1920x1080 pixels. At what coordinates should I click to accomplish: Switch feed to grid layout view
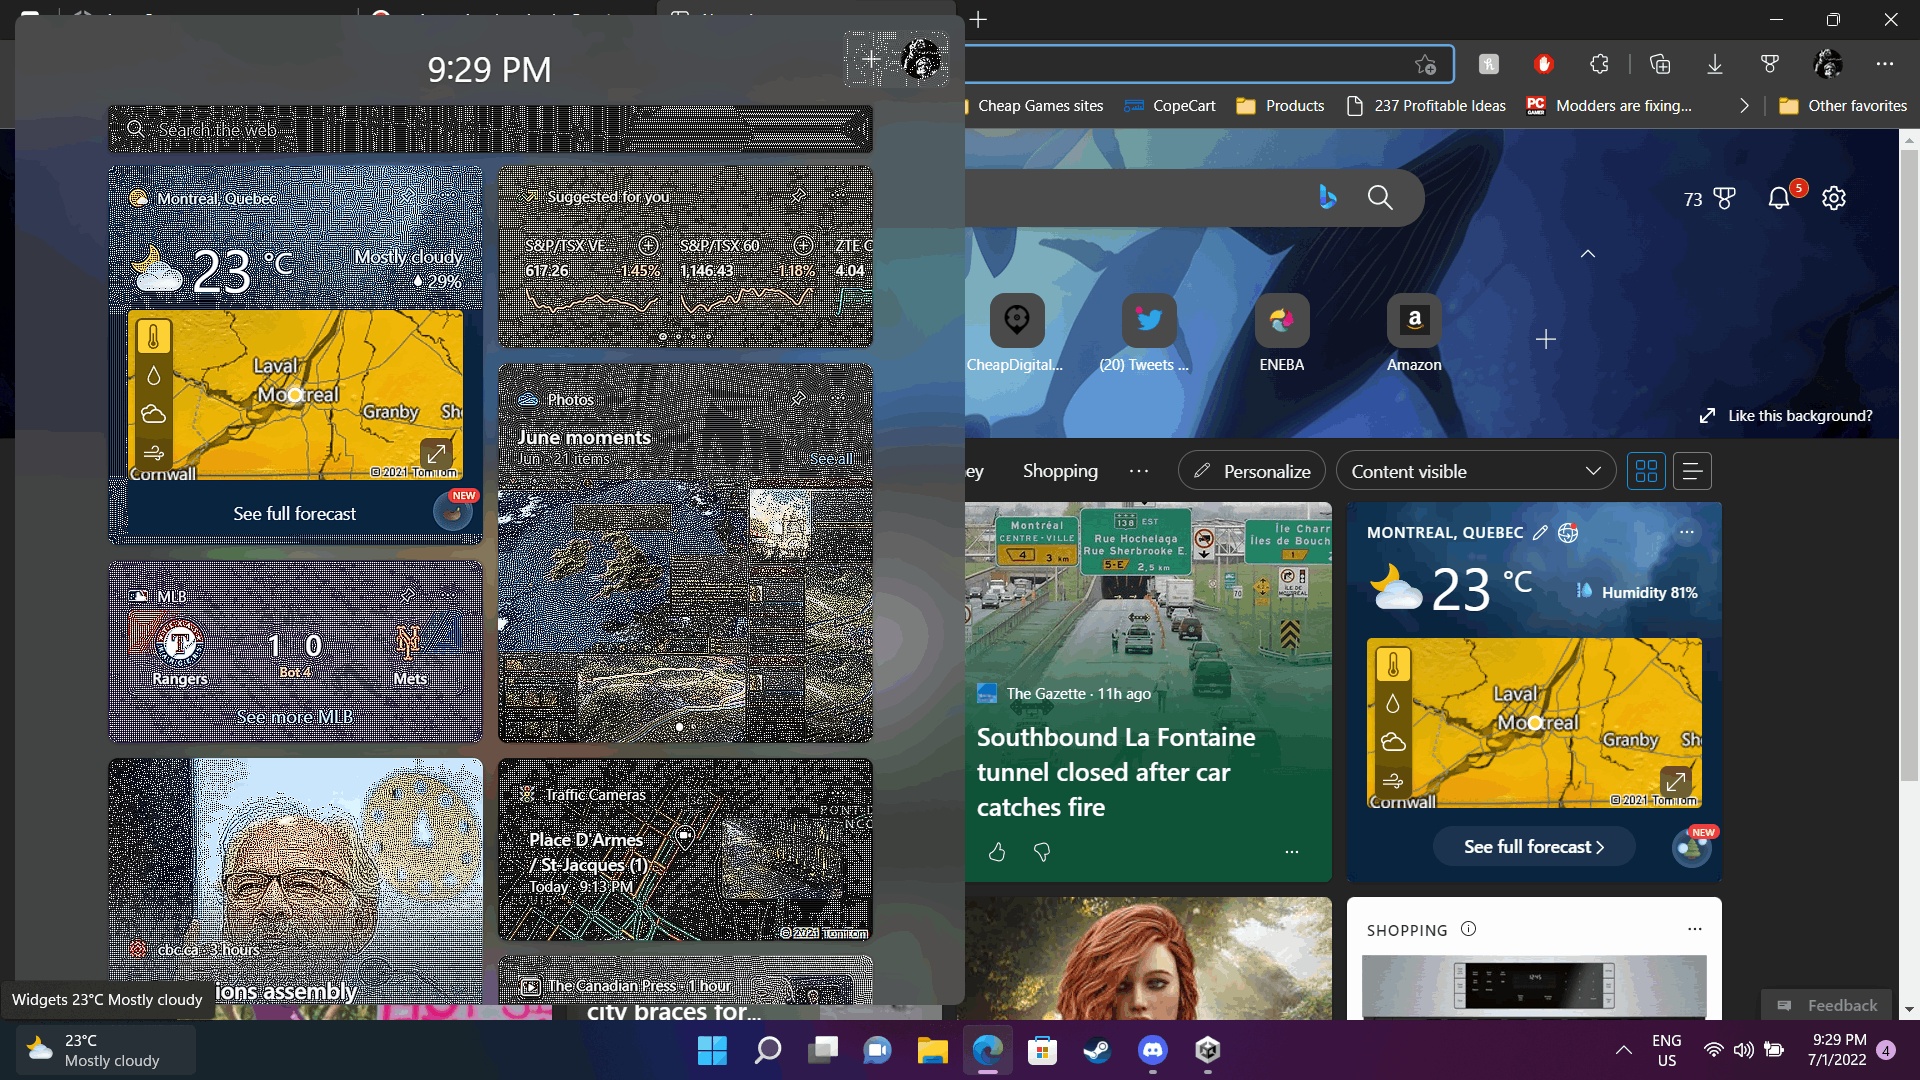pyautogui.click(x=1646, y=471)
